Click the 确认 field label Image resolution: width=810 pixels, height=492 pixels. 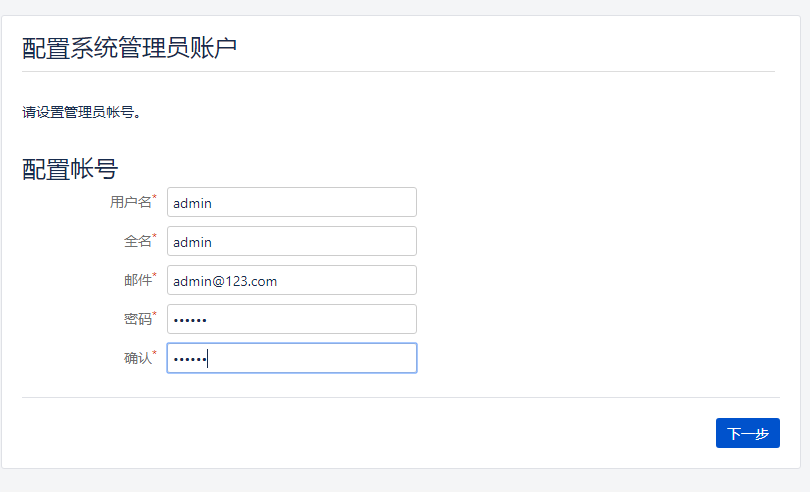(137, 358)
